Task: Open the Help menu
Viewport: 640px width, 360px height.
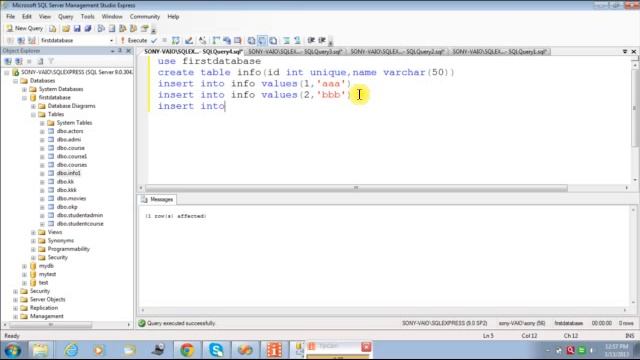Action: 173,17
